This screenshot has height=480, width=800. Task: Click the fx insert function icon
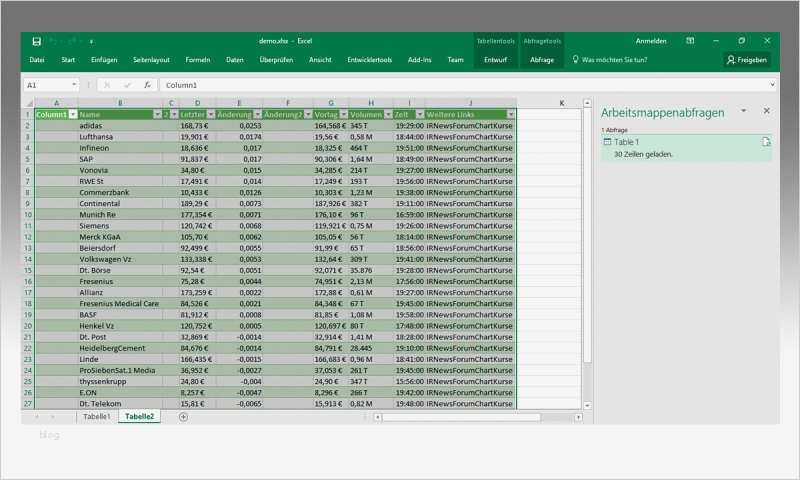click(x=147, y=85)
